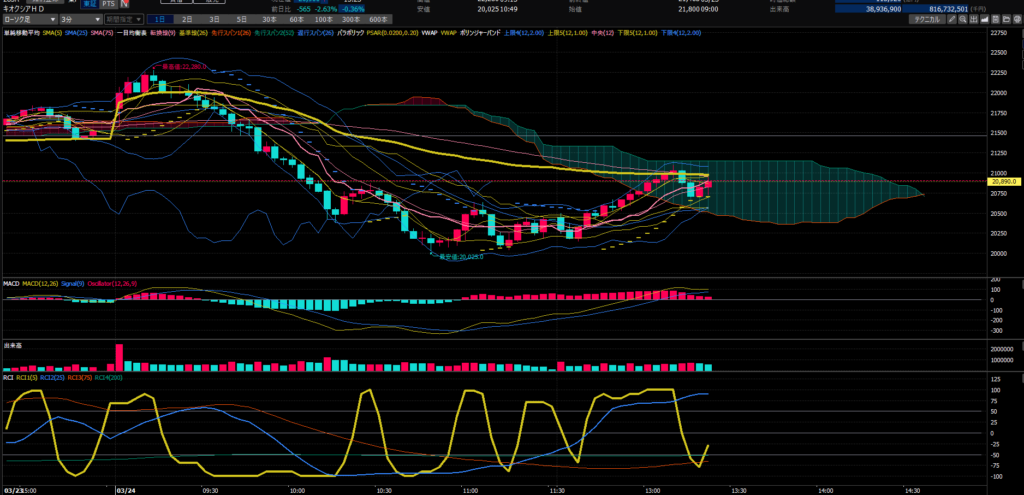Click the red N news icon

click(x=124, y=4)
